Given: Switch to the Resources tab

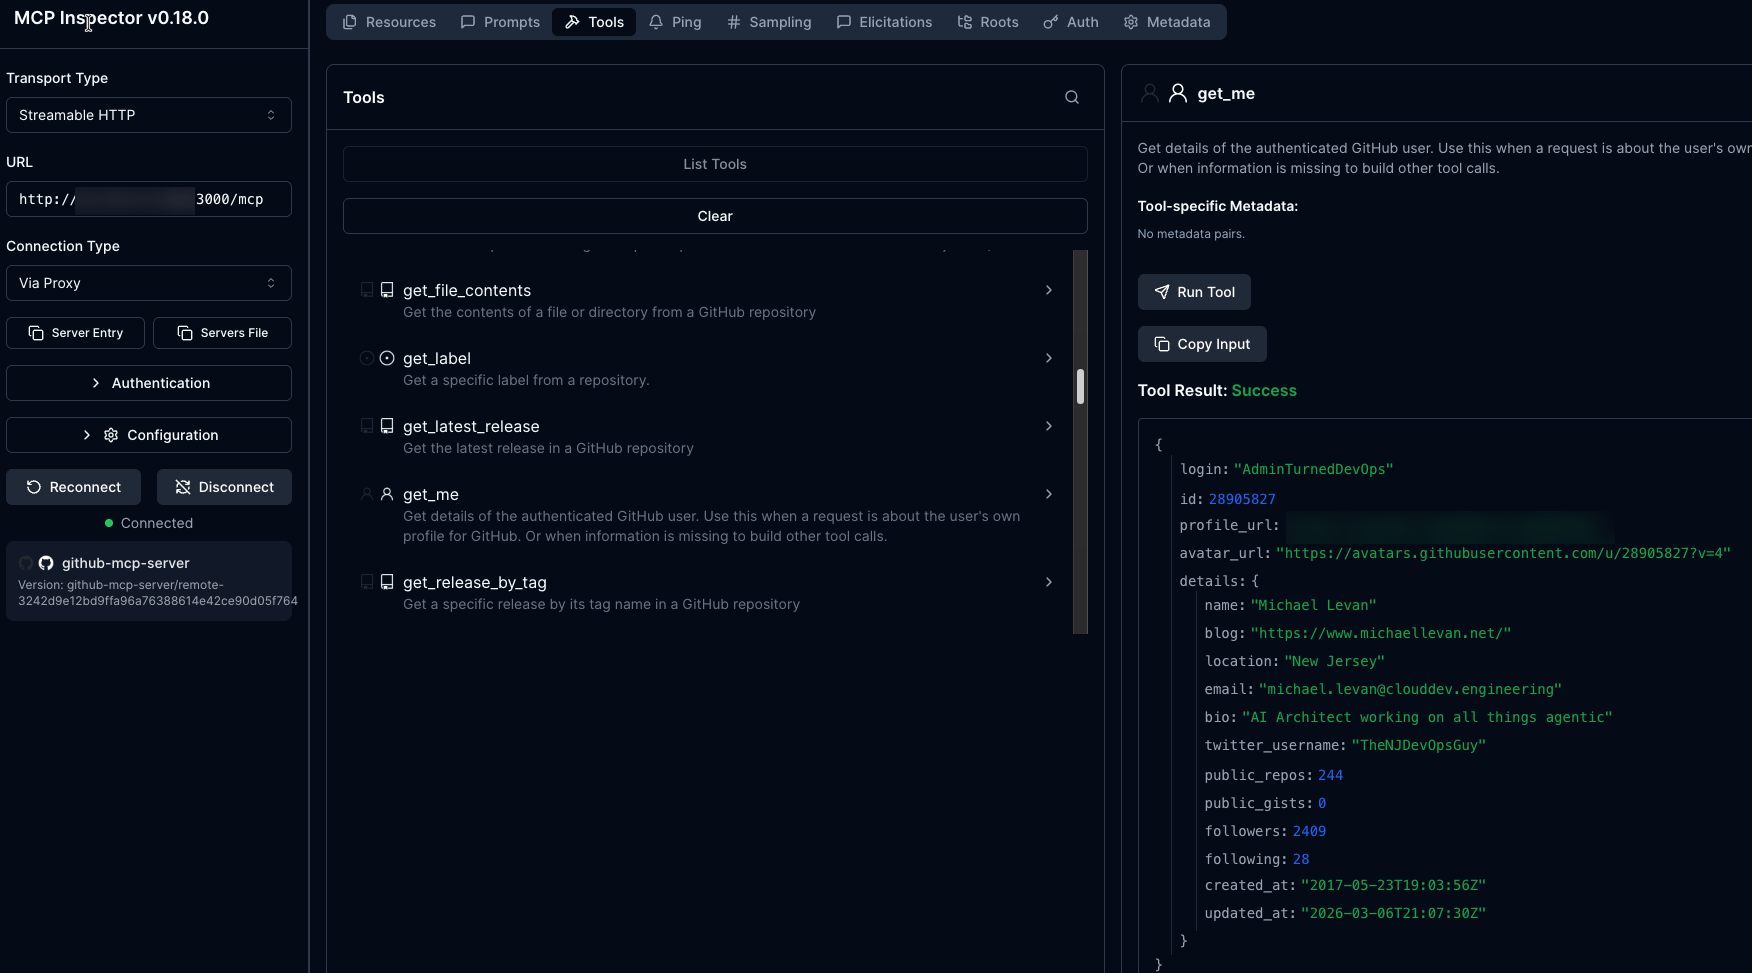Looking at the screenshot, I should click(389, 22).
